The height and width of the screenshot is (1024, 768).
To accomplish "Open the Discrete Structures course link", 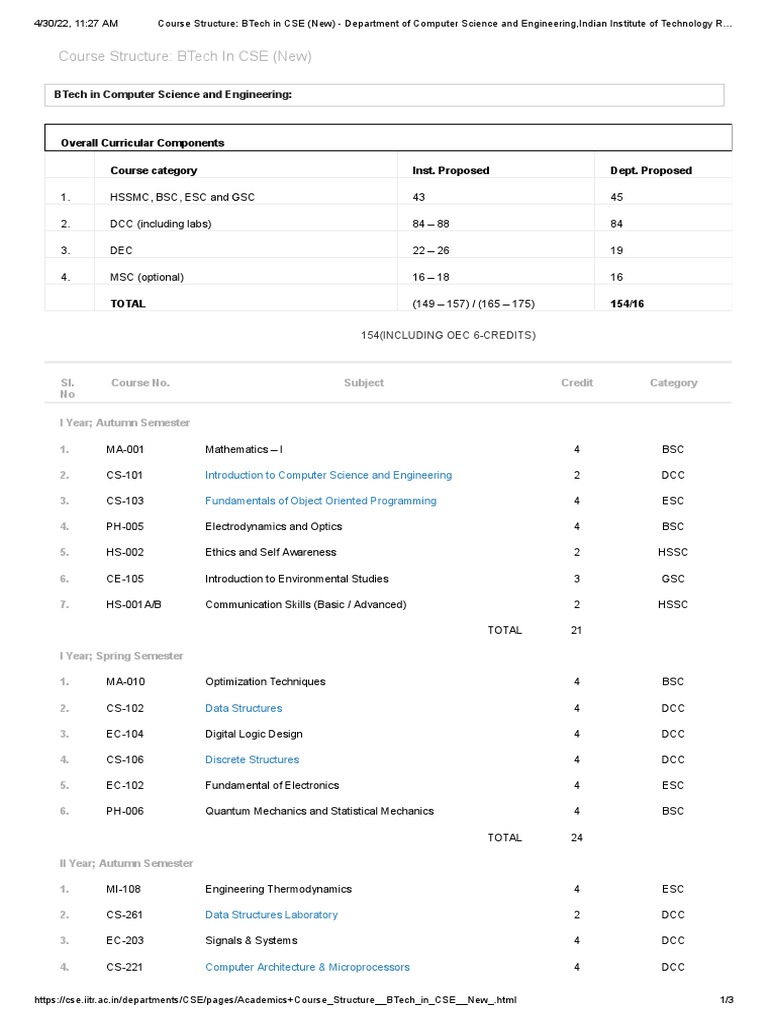I will [252, 760].
